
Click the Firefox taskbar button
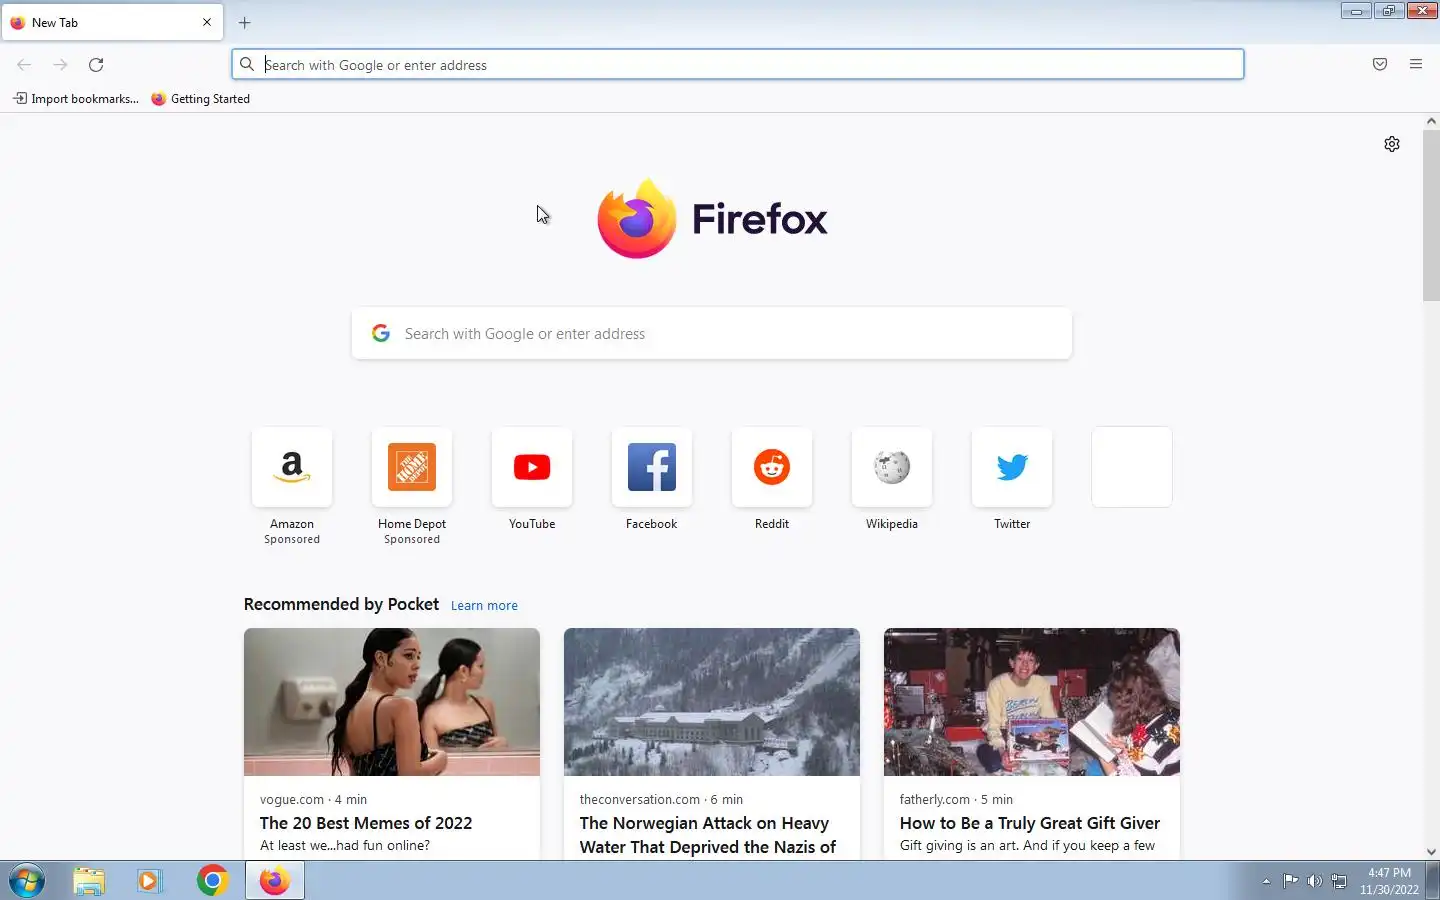[x=274, y=881]
